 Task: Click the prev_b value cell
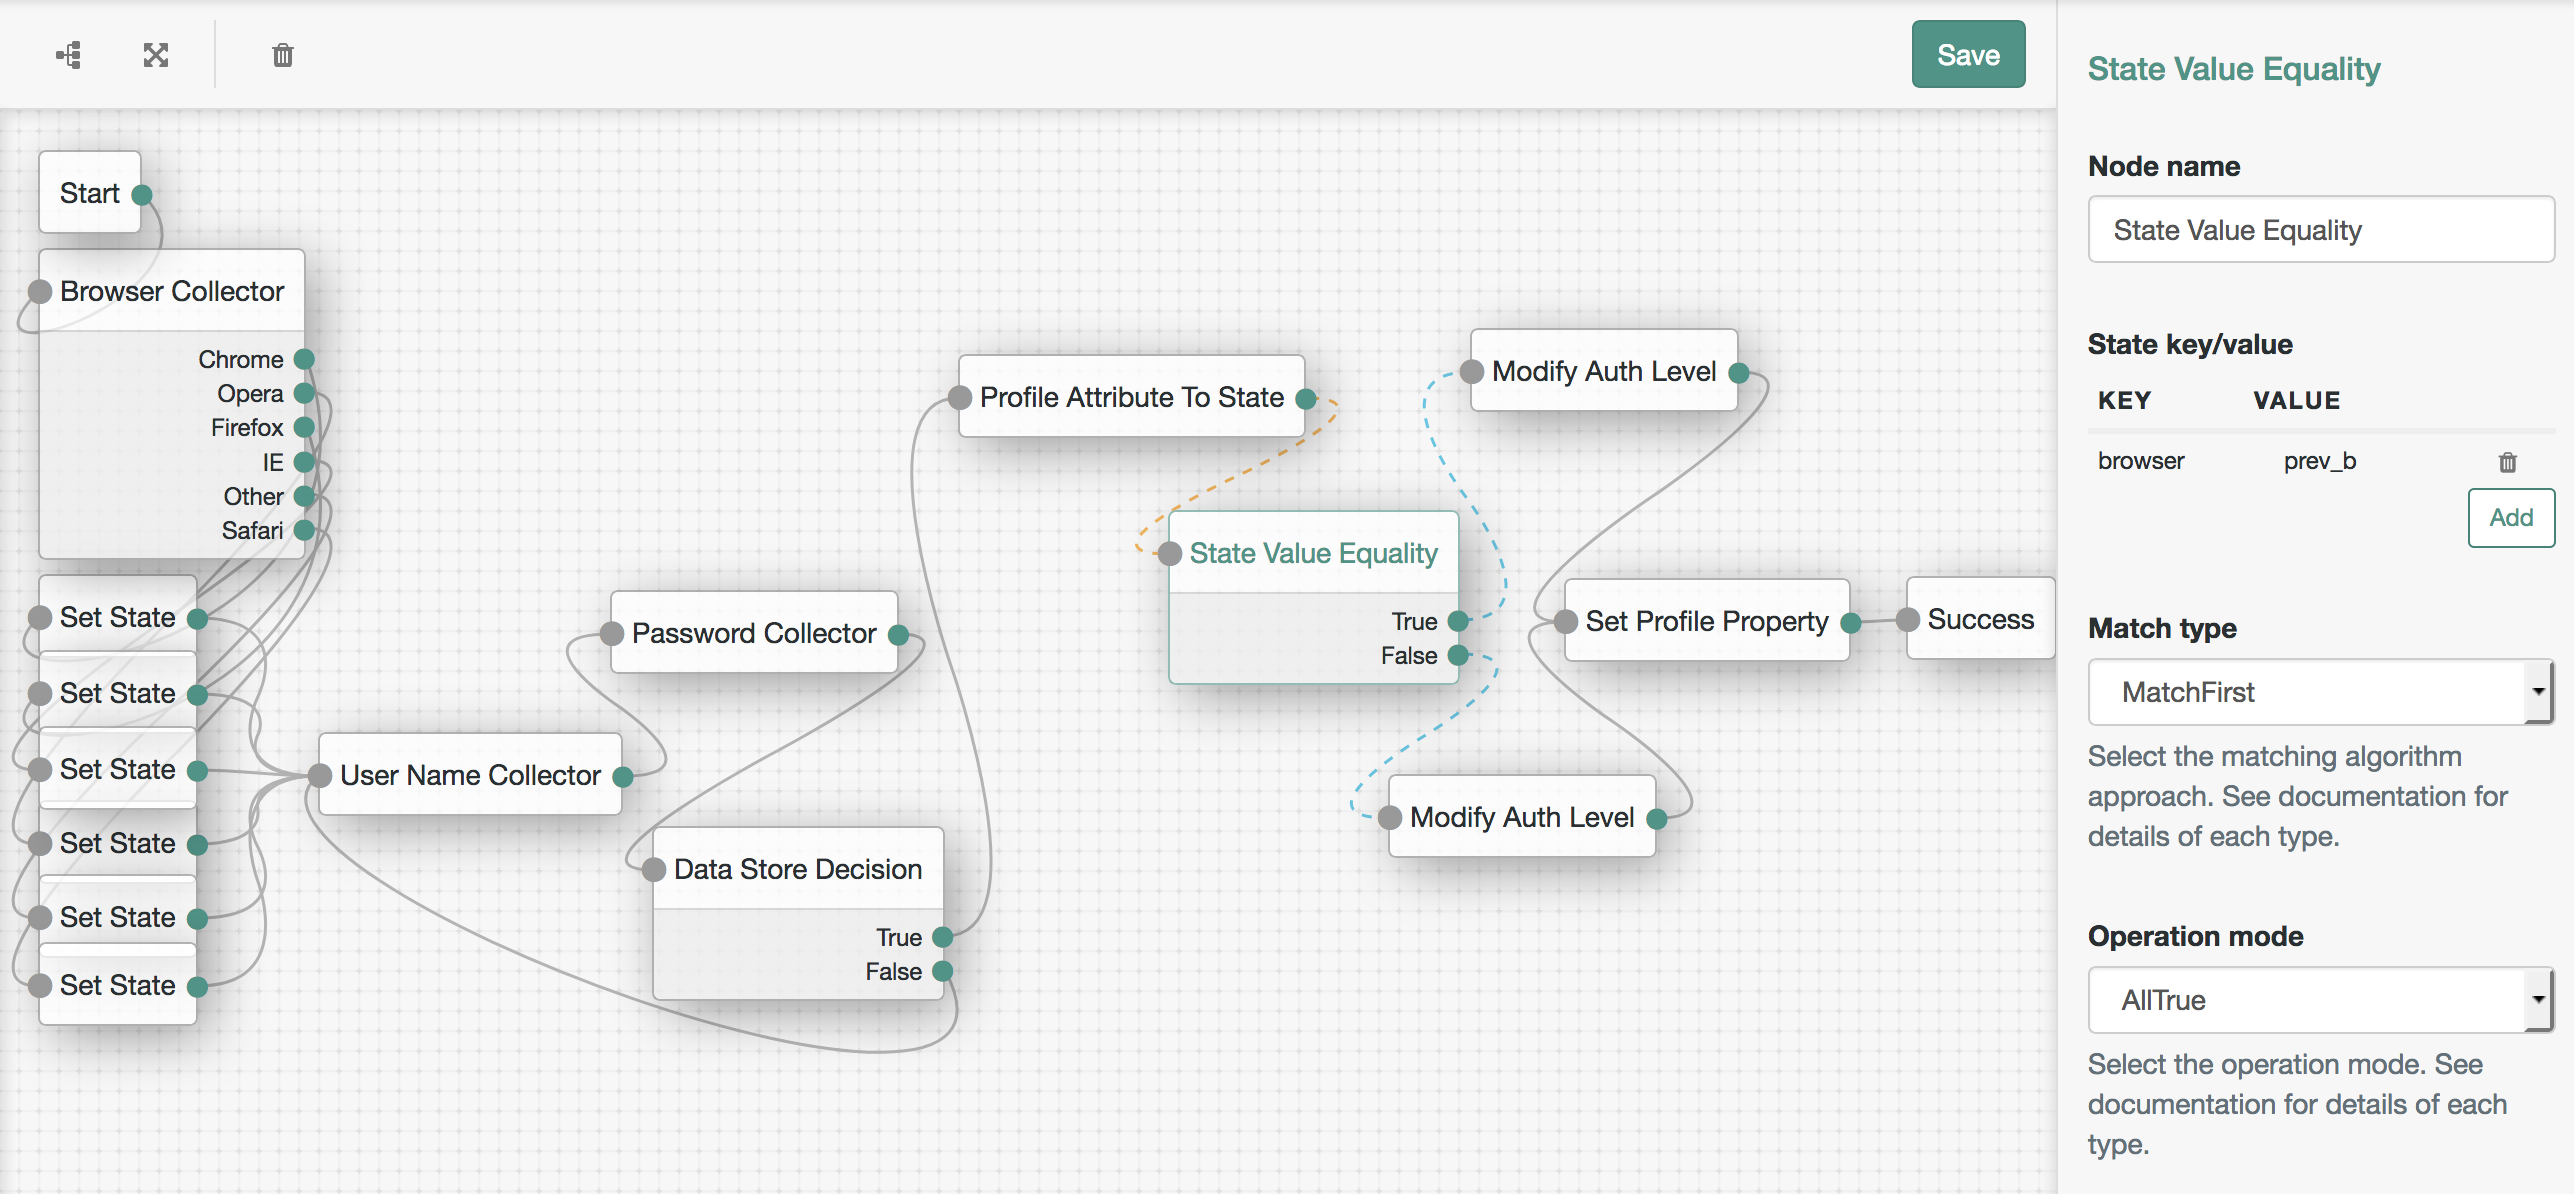[2320, 461]
